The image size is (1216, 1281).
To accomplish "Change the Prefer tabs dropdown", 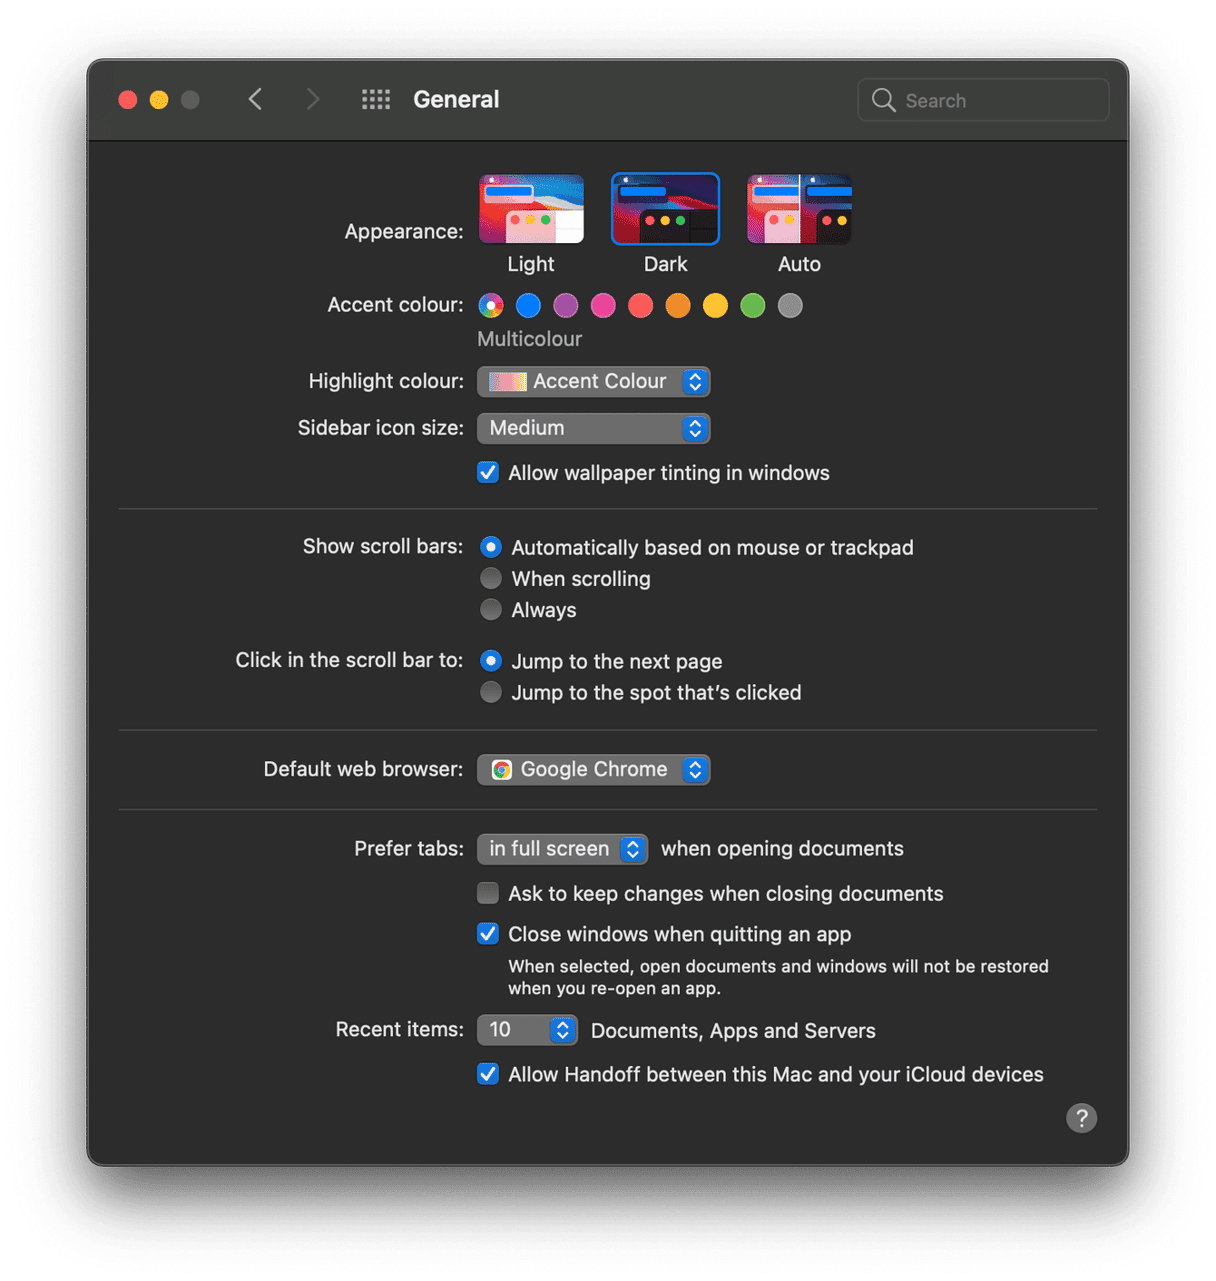I will coord(561,848).
